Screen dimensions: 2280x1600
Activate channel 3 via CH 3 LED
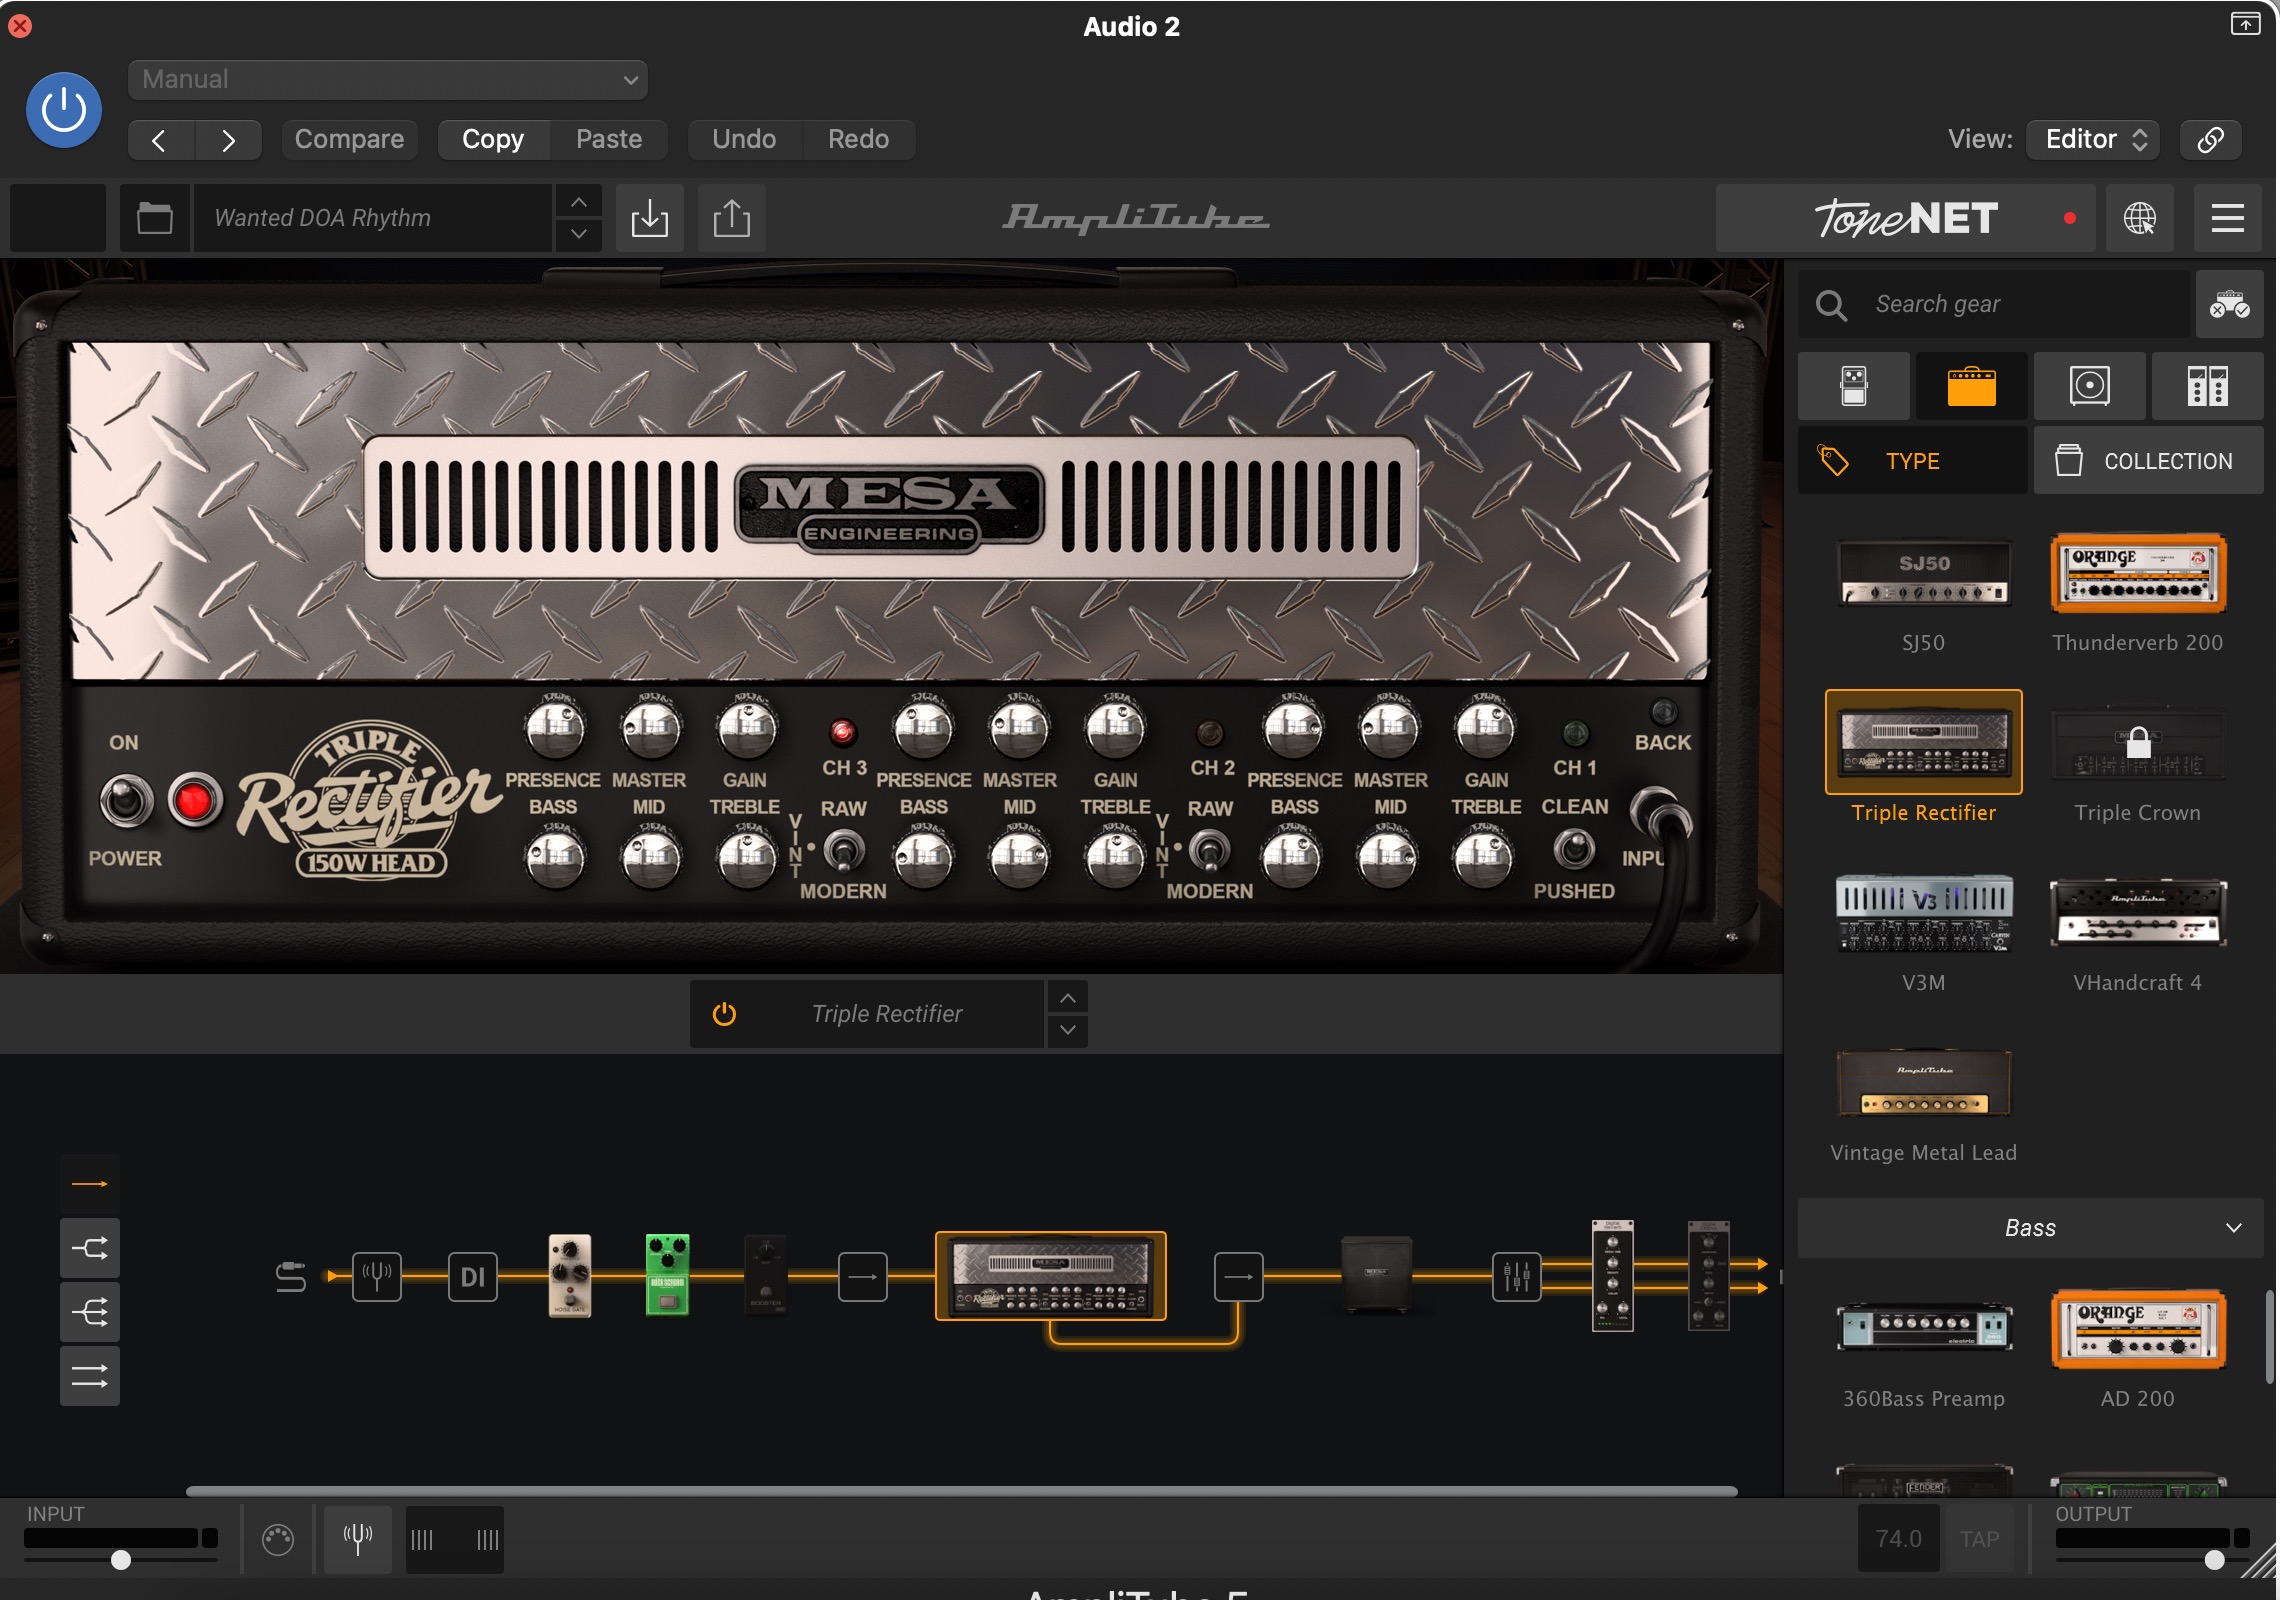(843, 733)
